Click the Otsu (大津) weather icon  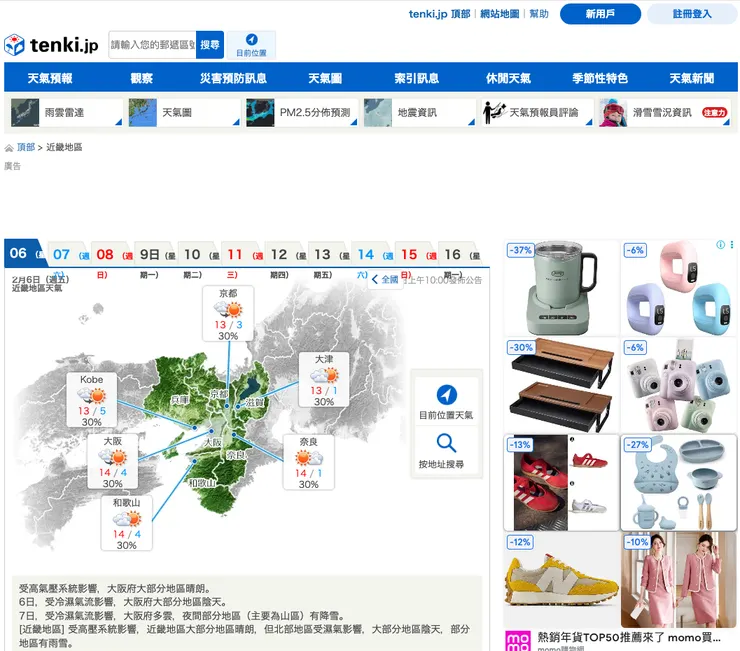324,375
